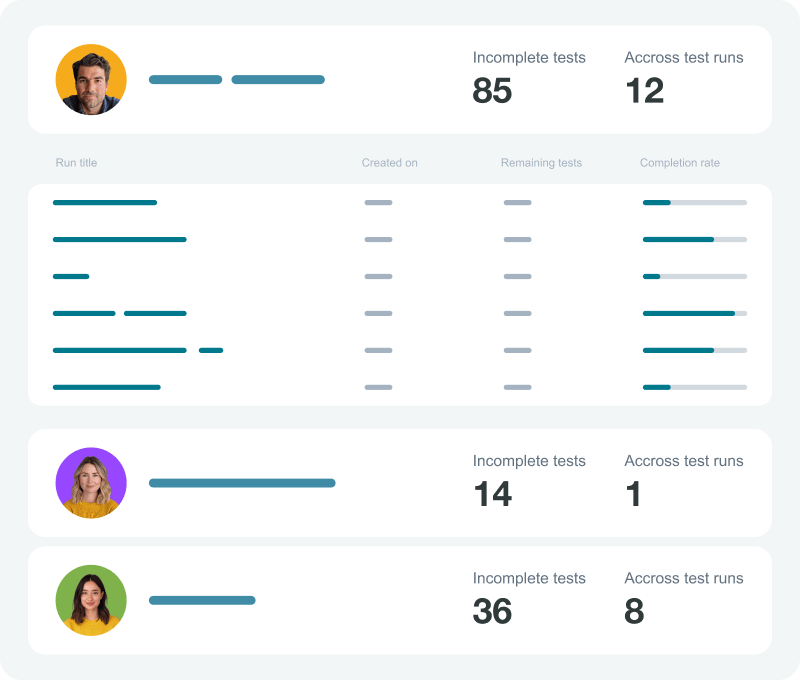The image size is (800, 680).
Task: Sort by Completion rate column header
Action: click(680, 163)
